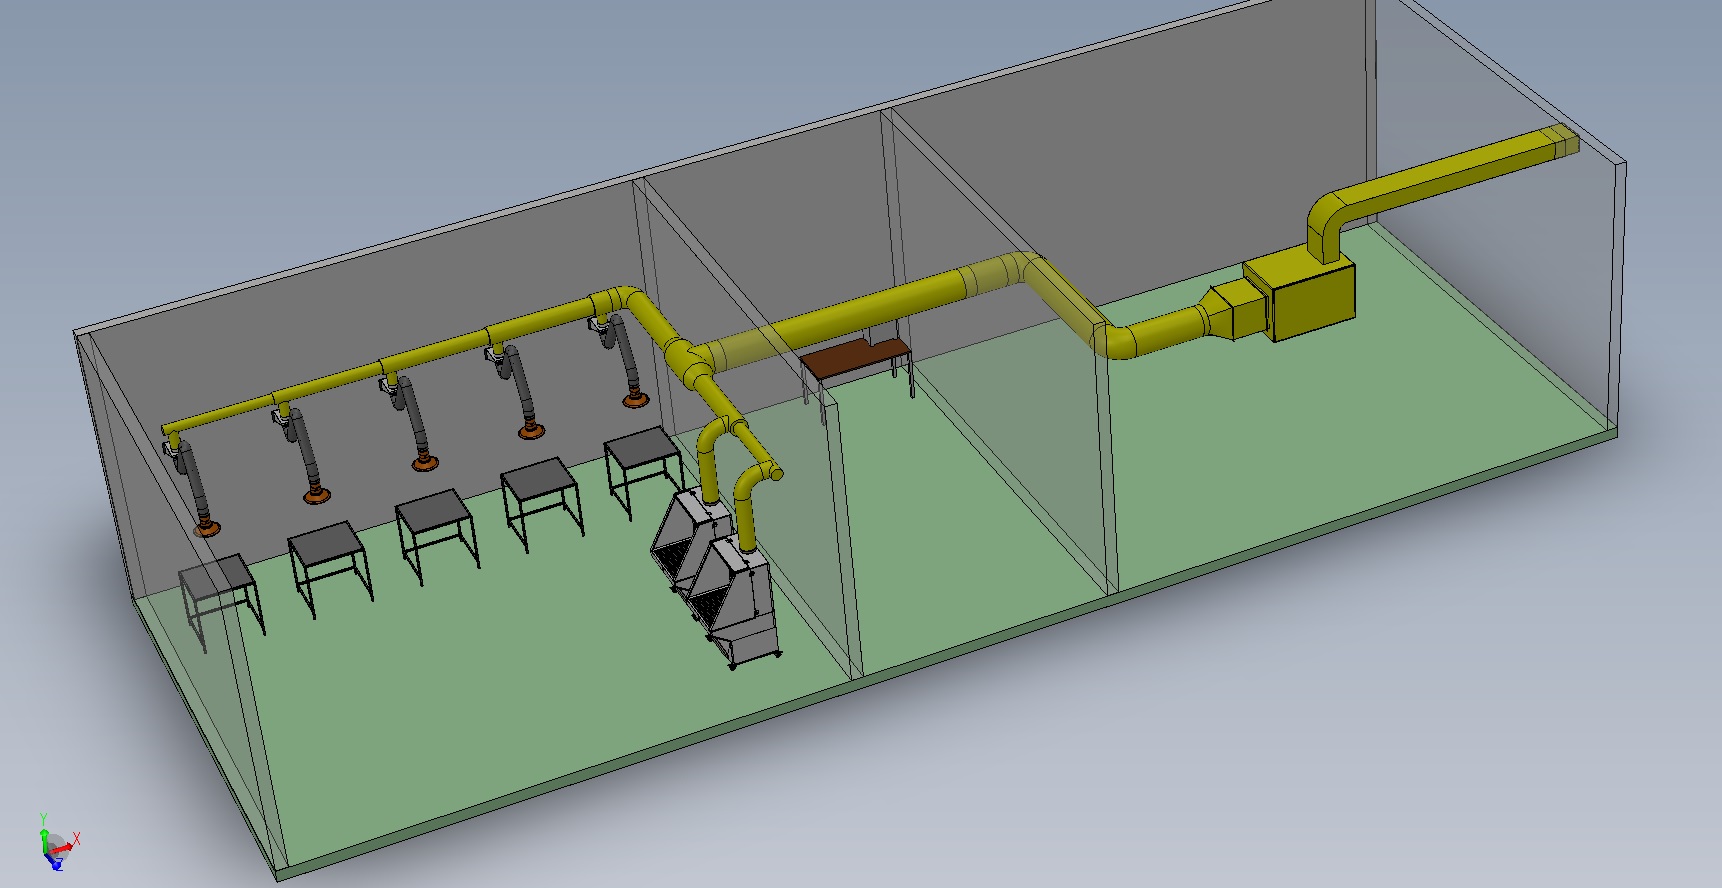
Task: Click the second gray work table from the left
Action: (x=328, y=545)
